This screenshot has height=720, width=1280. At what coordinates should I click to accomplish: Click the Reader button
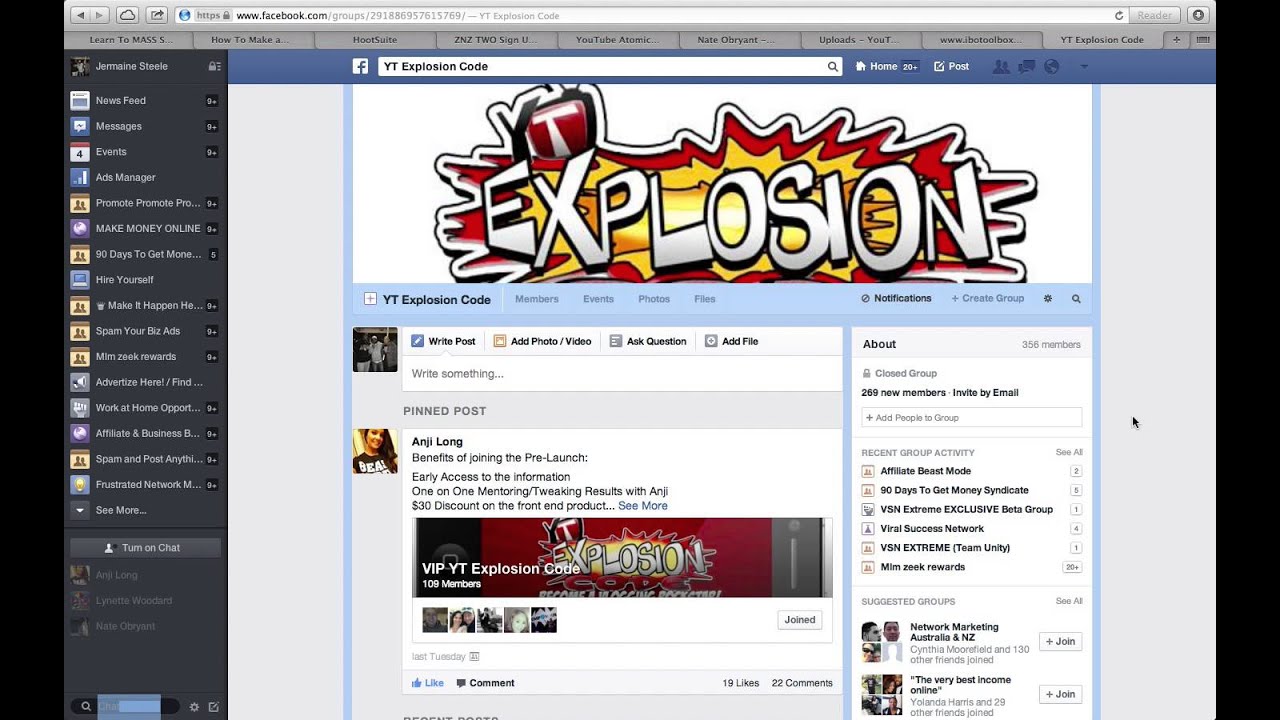[x=1154, y=15]
